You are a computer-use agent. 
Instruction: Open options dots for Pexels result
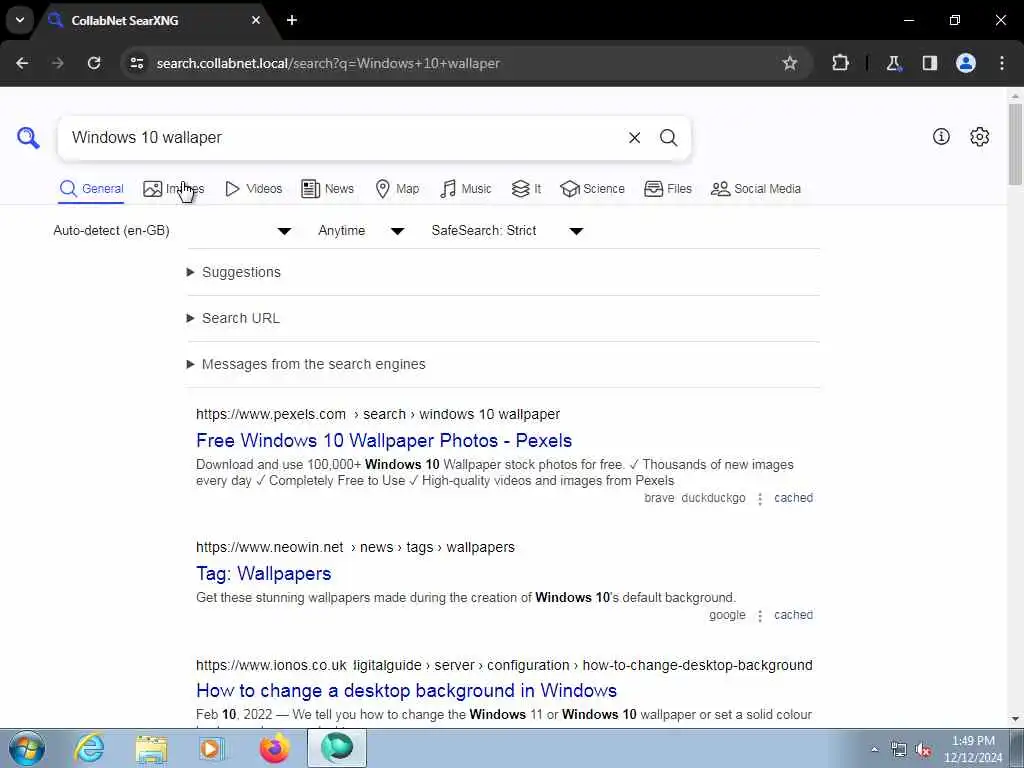(x=760, y=499)
